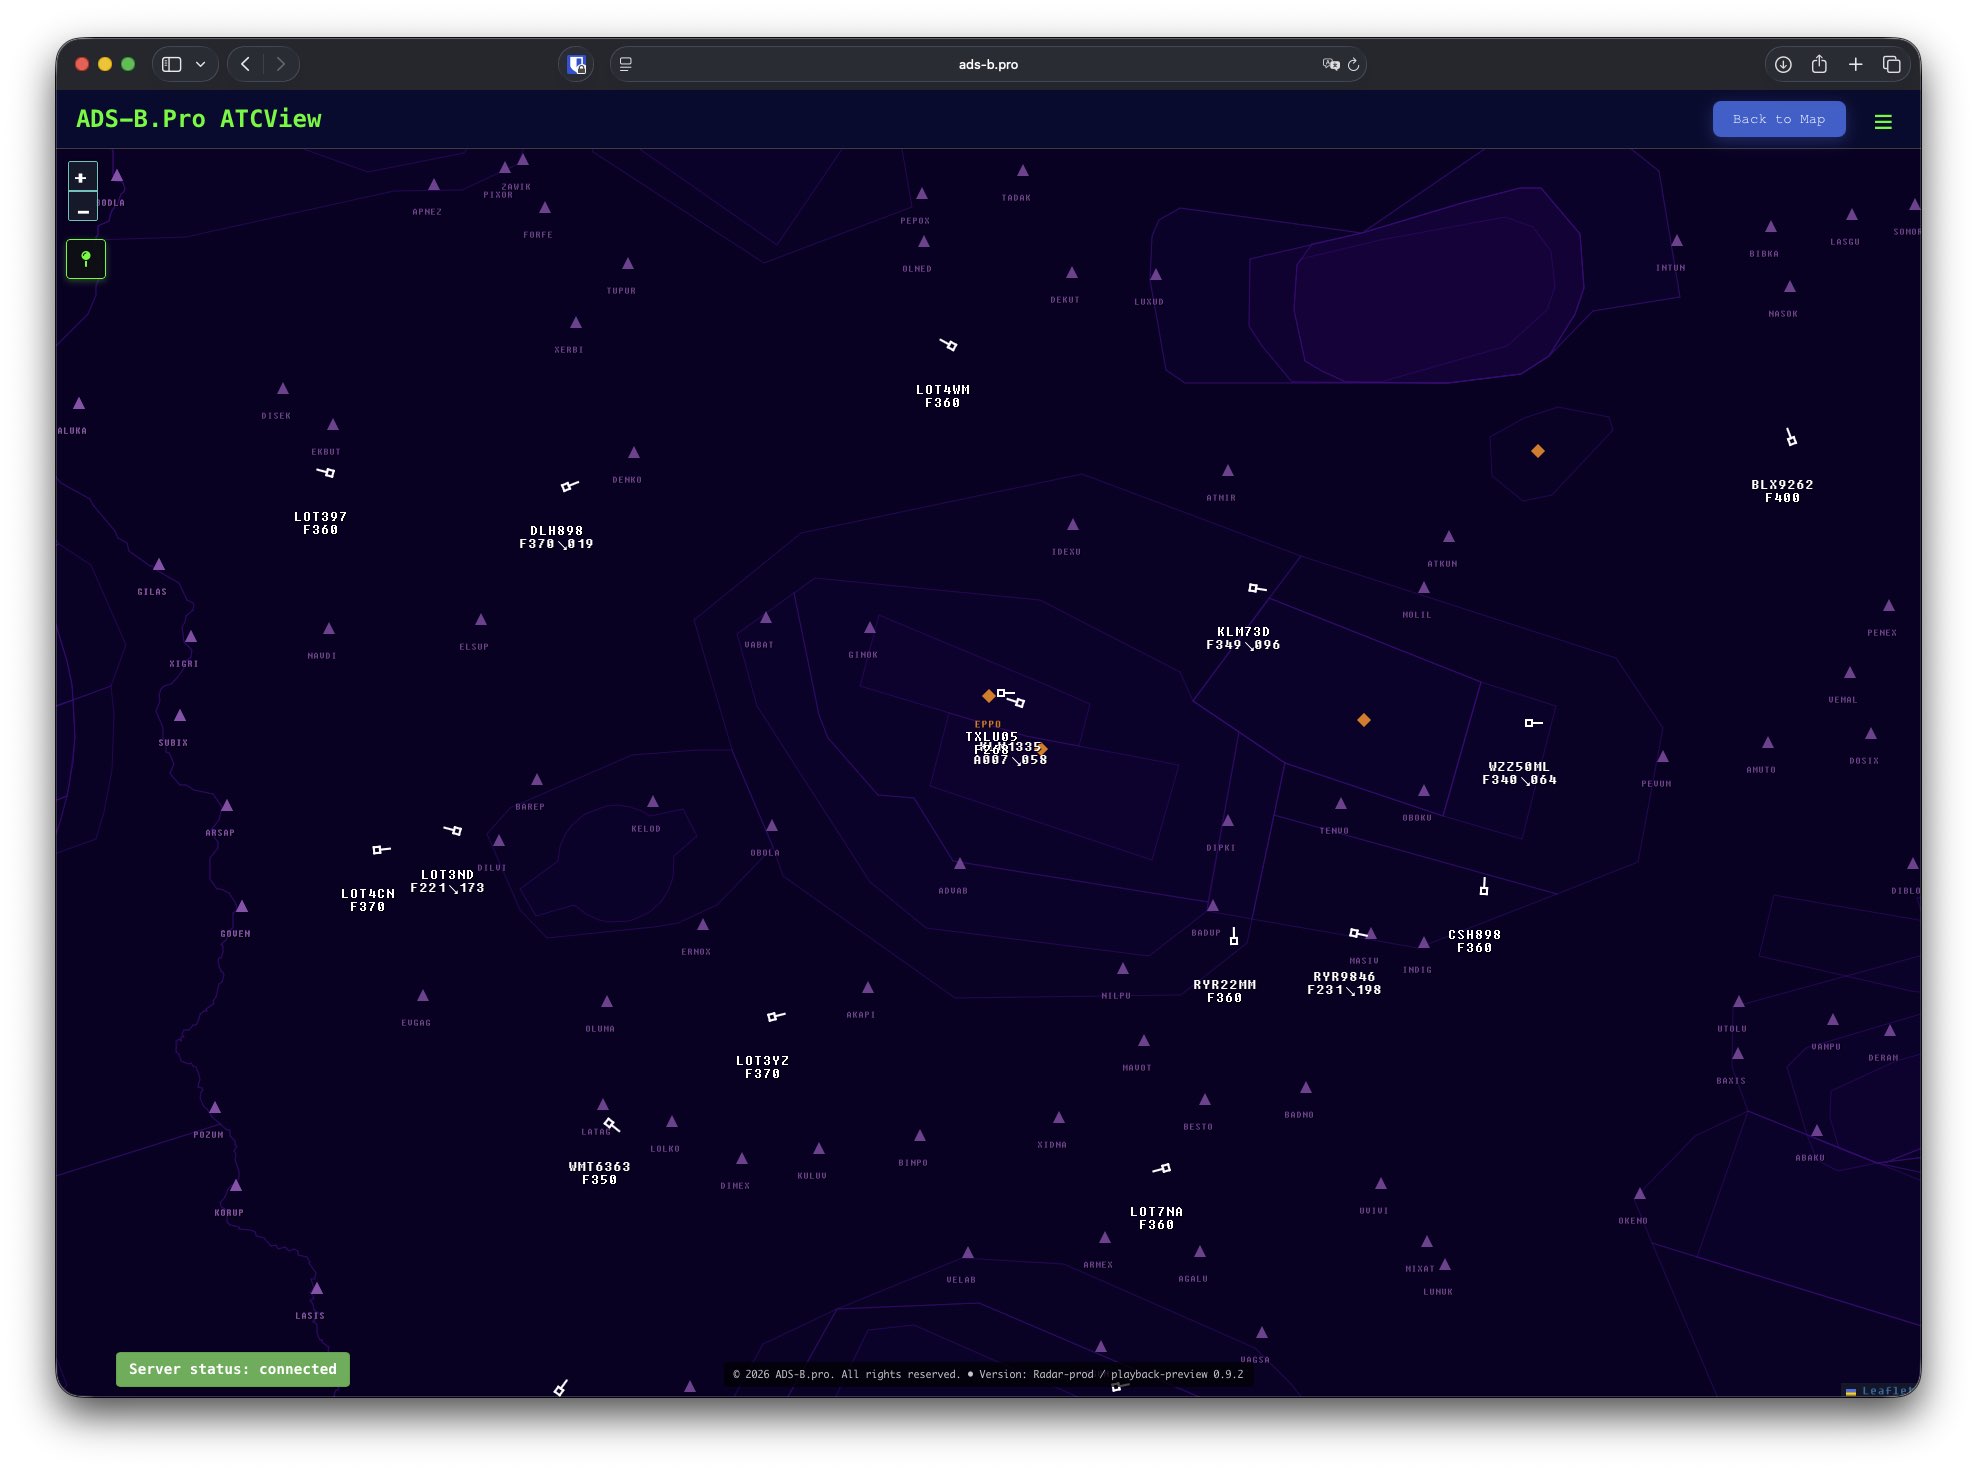Toggle reader view beside the address bar

(x=624, y=63)
